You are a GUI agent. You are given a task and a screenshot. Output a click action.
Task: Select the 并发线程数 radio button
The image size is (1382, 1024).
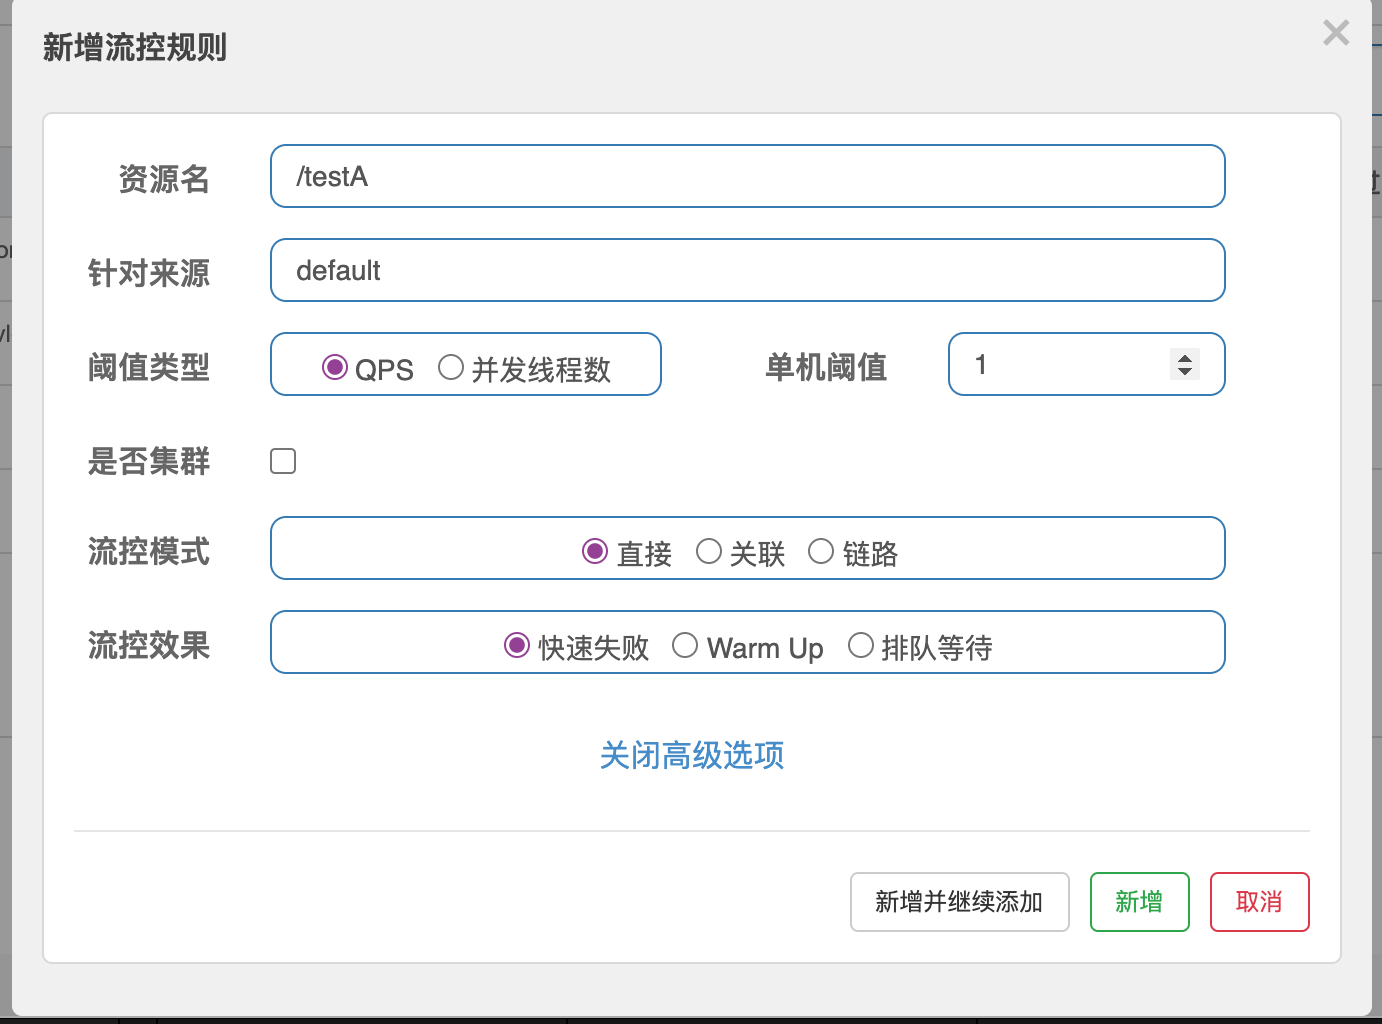tap(451, 367)
